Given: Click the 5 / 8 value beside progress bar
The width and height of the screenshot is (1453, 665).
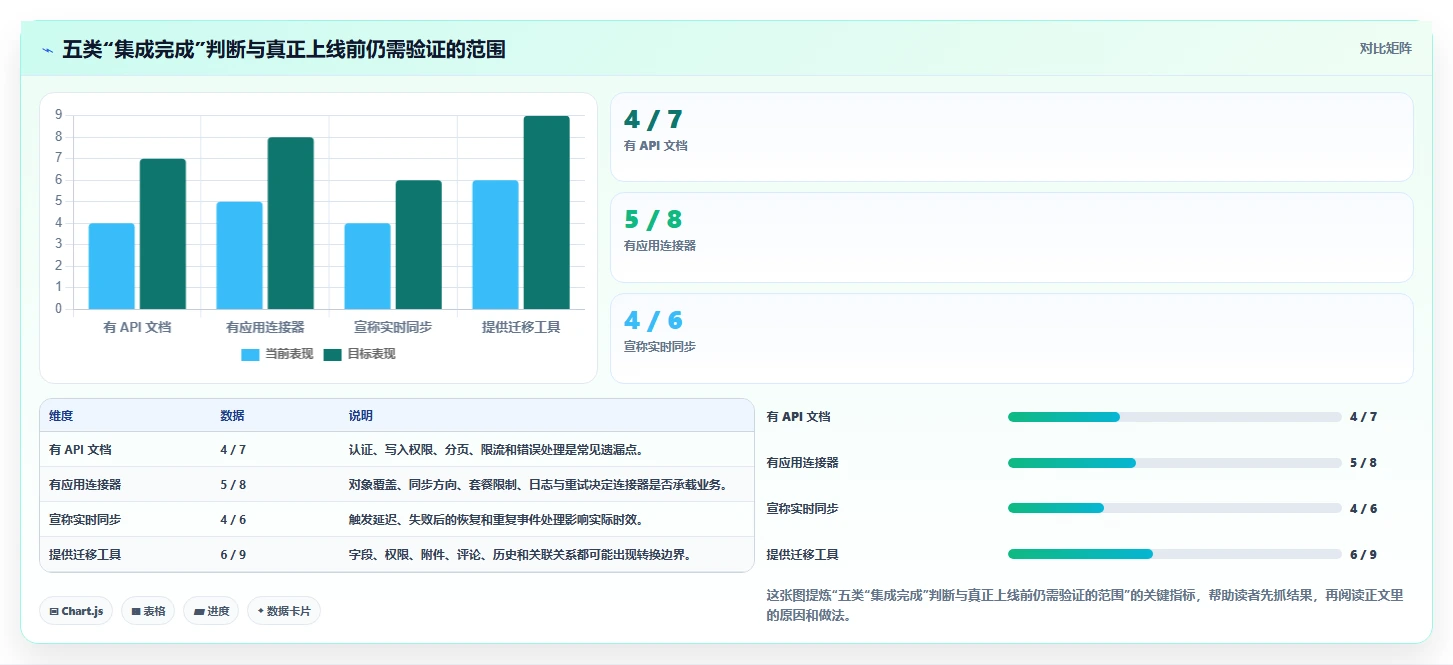Looking at the screenshot, I should [x=1363, y=463].
